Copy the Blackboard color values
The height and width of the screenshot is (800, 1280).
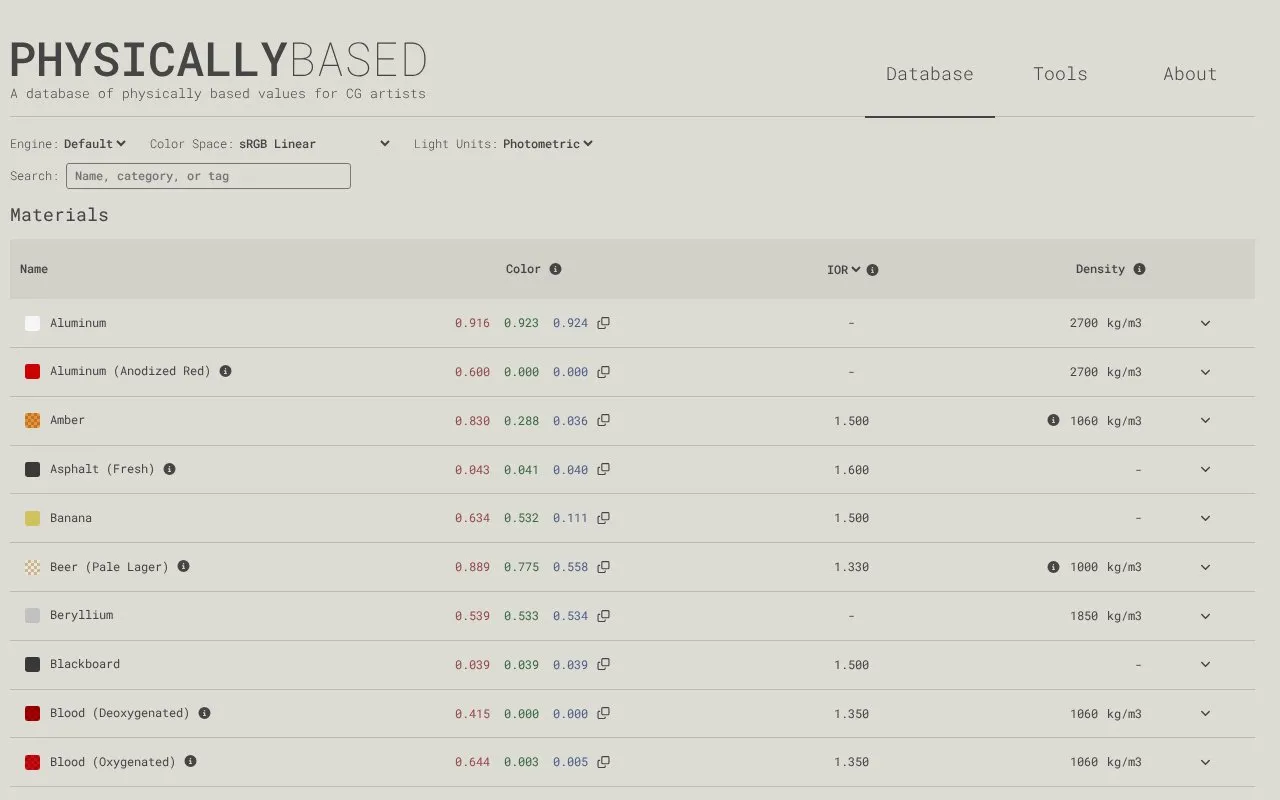point(603,665)
